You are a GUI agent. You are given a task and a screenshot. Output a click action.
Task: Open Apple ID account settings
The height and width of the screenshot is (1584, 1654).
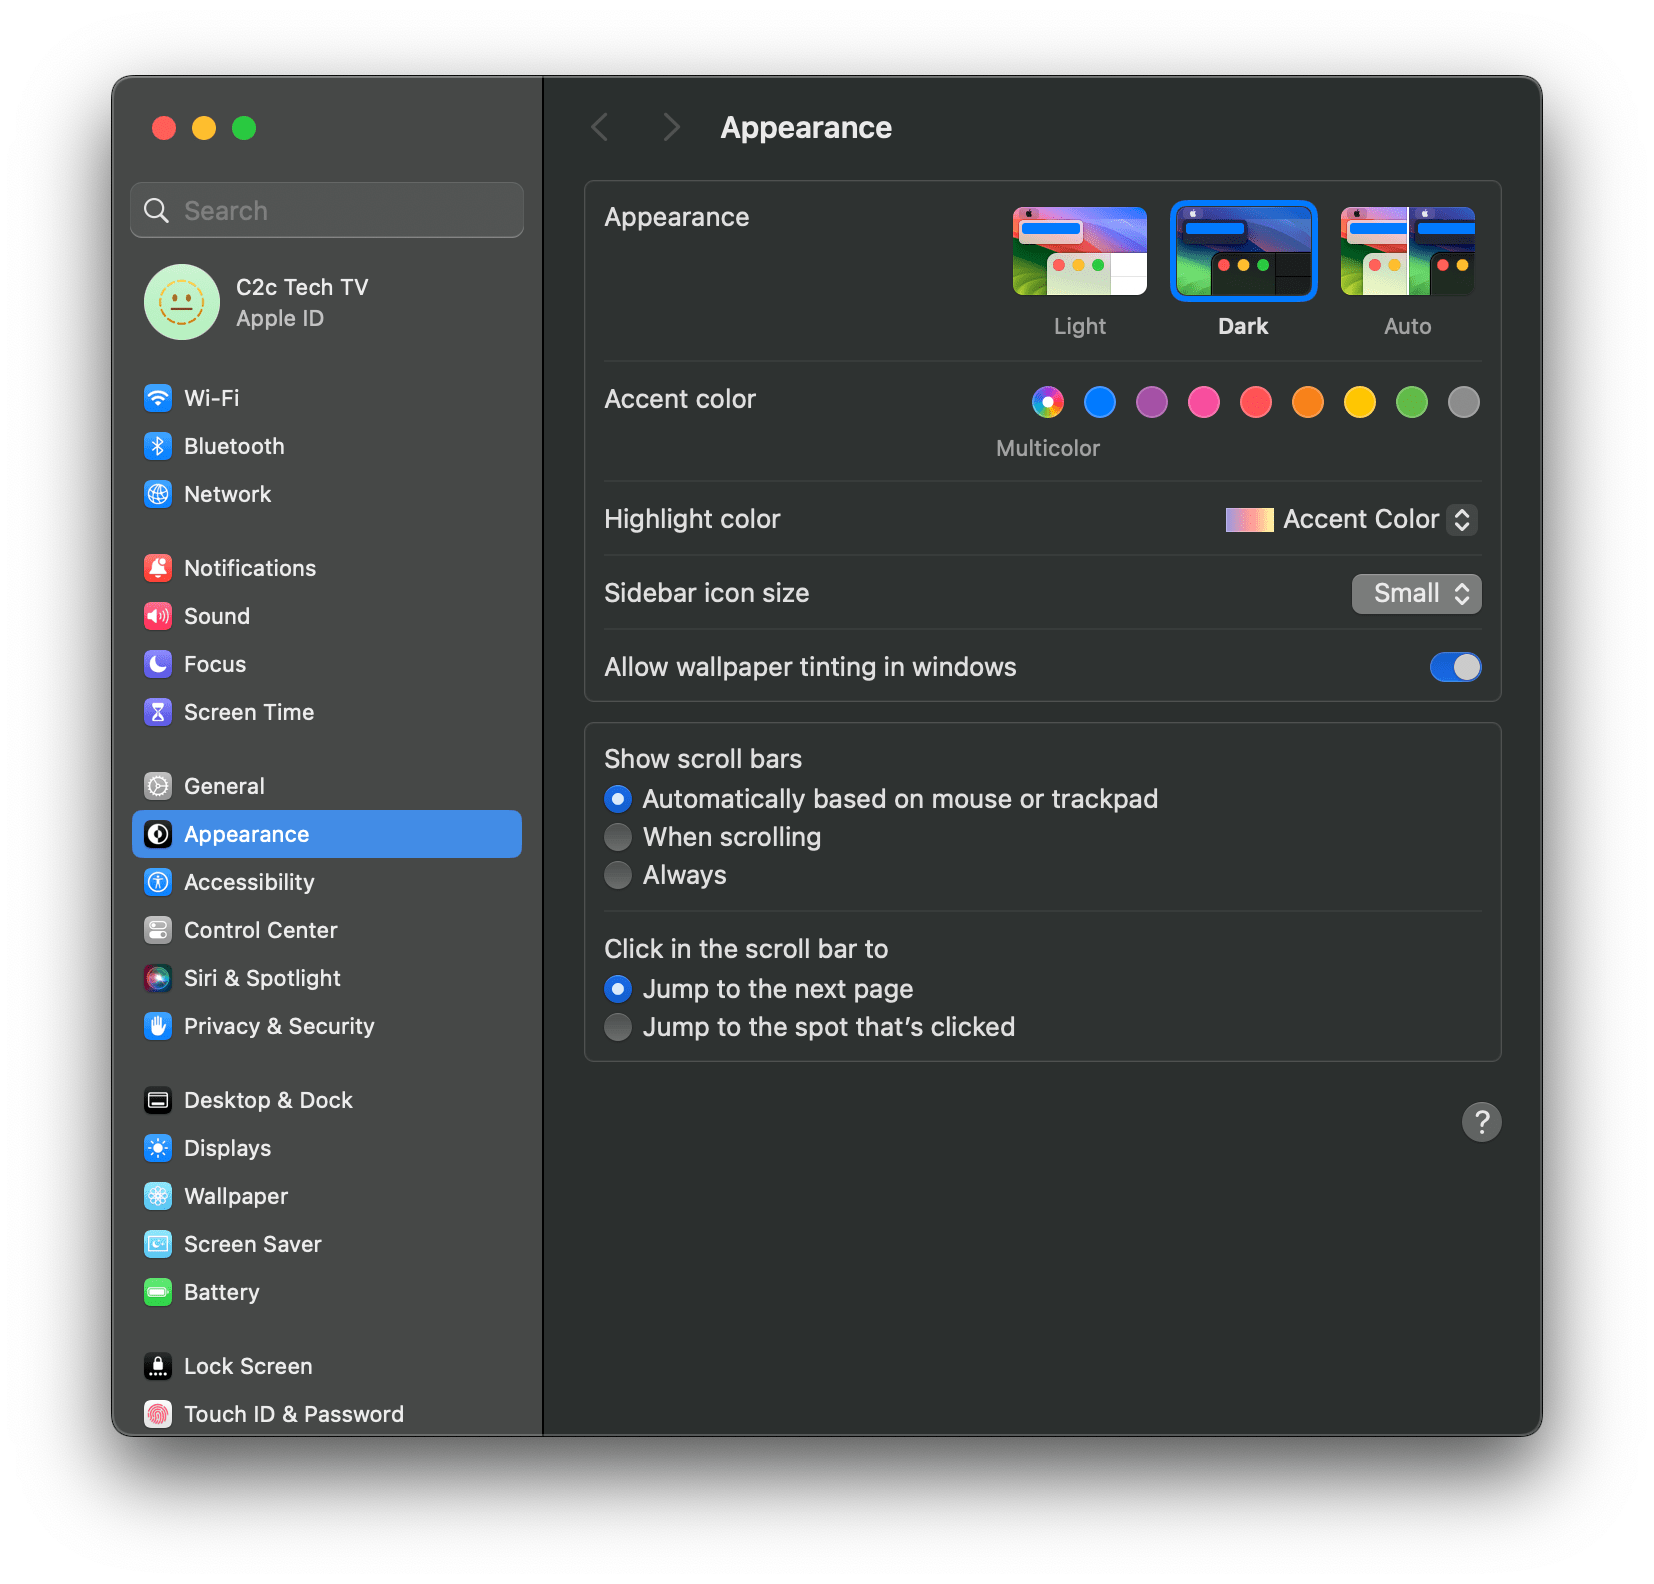[300, 302]
